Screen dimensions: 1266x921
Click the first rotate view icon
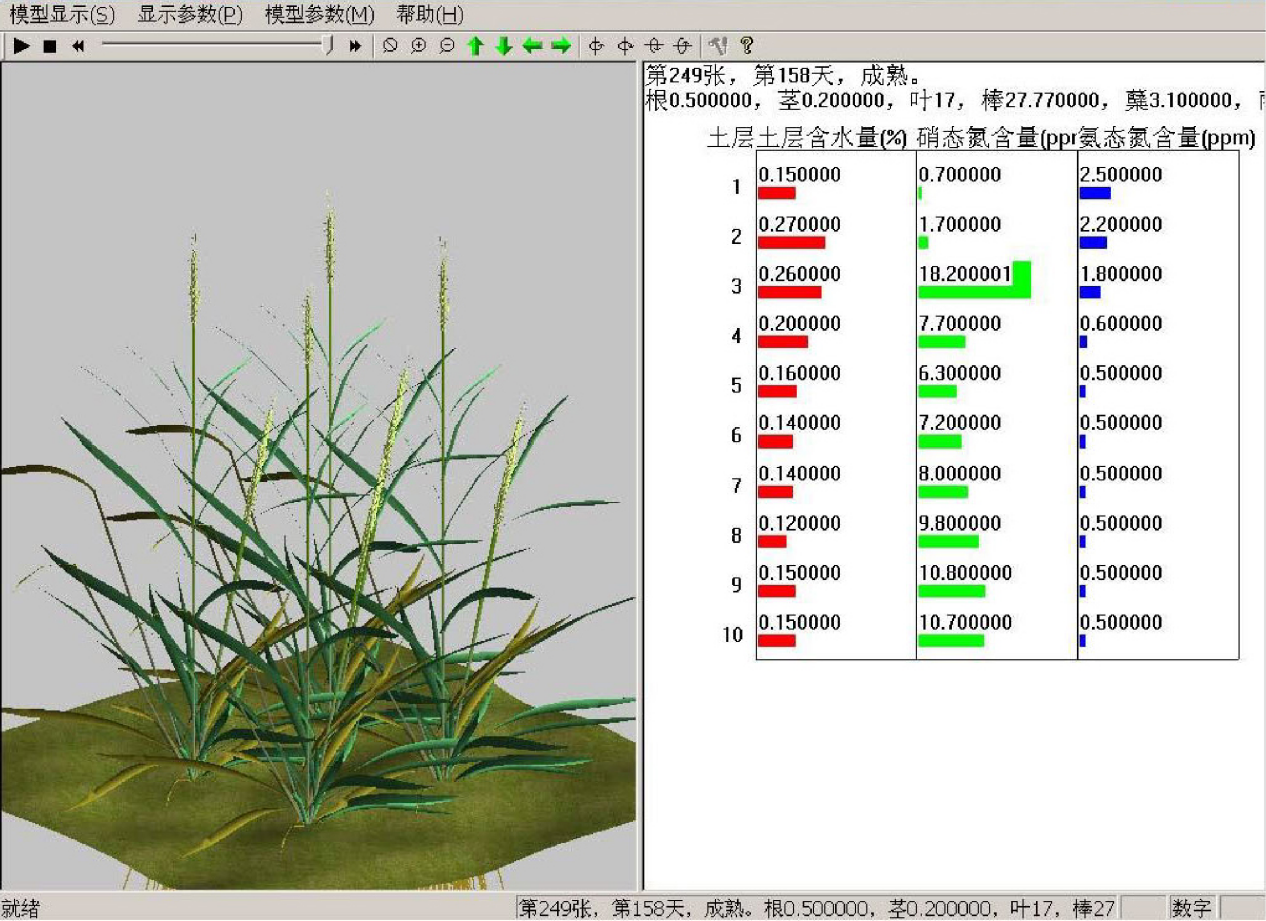point(596,46)
